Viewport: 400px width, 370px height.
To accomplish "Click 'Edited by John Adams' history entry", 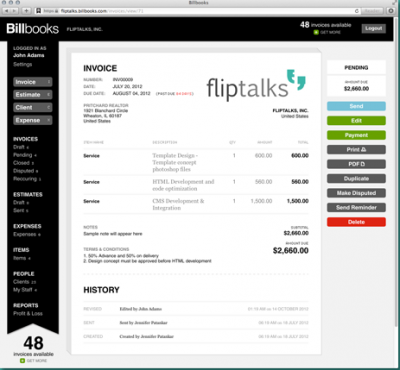I will click(x=141, y=309).
